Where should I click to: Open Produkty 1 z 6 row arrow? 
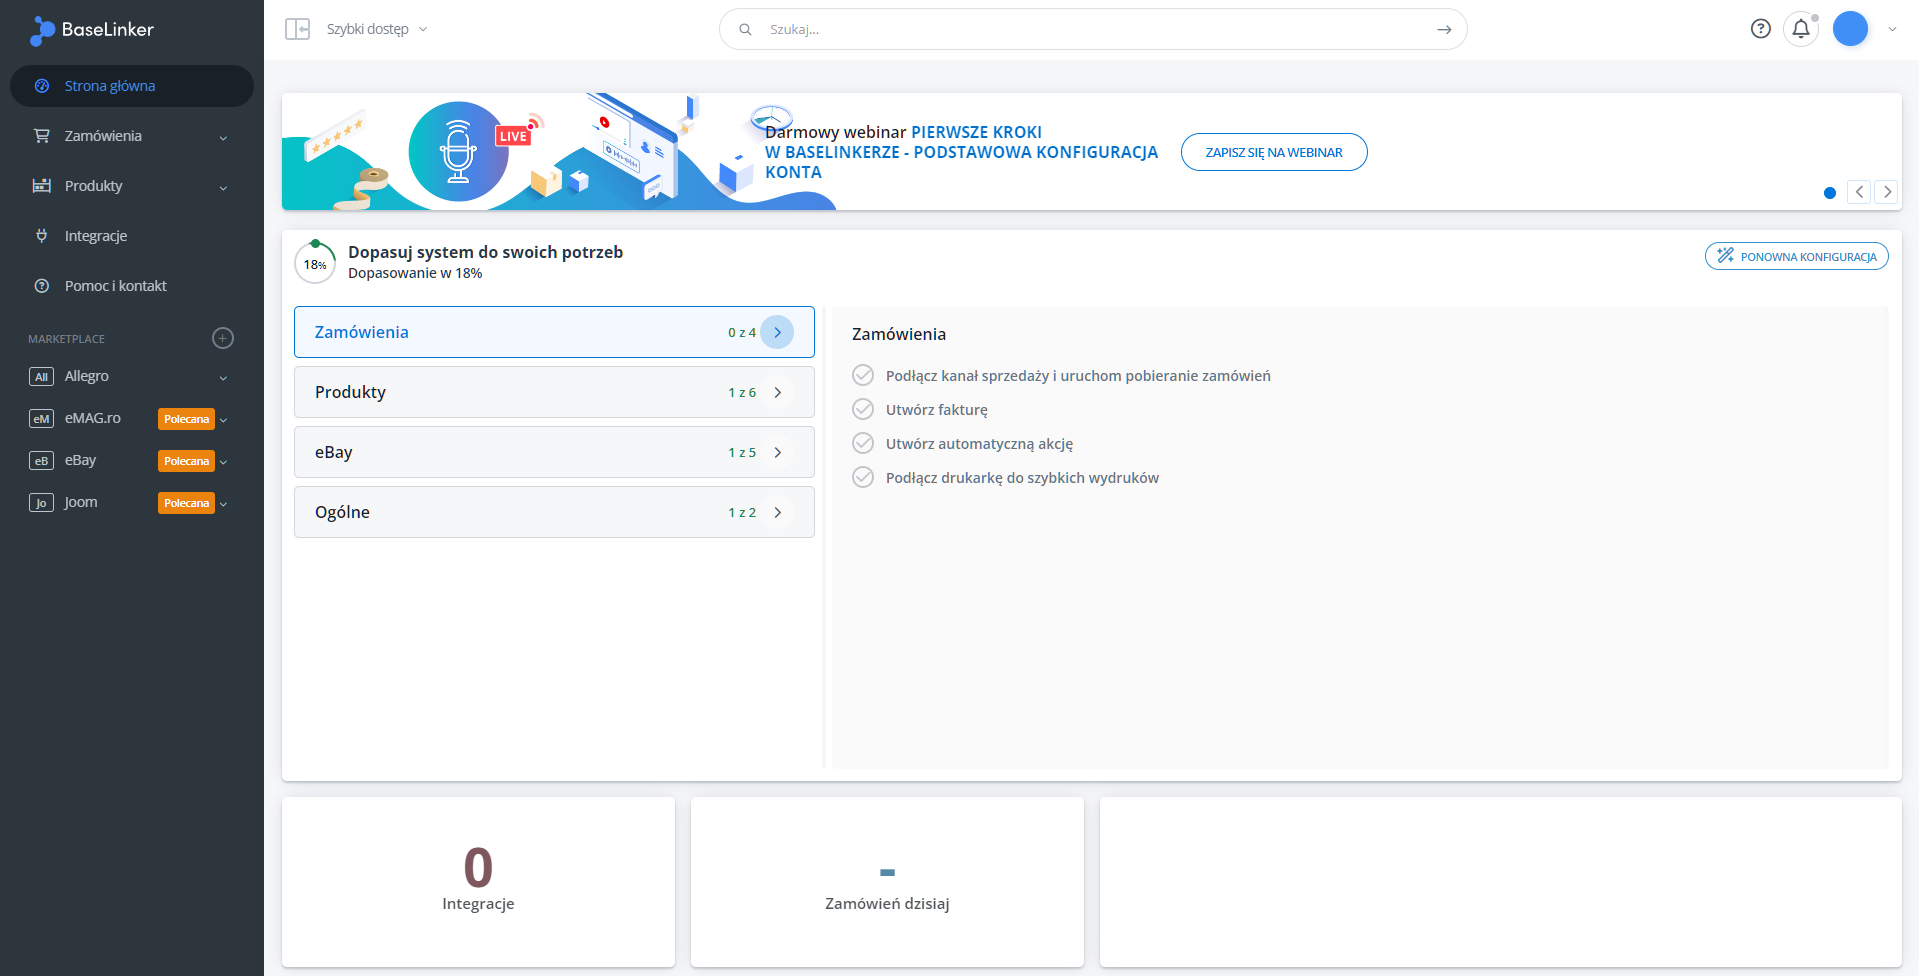point(777,392)
